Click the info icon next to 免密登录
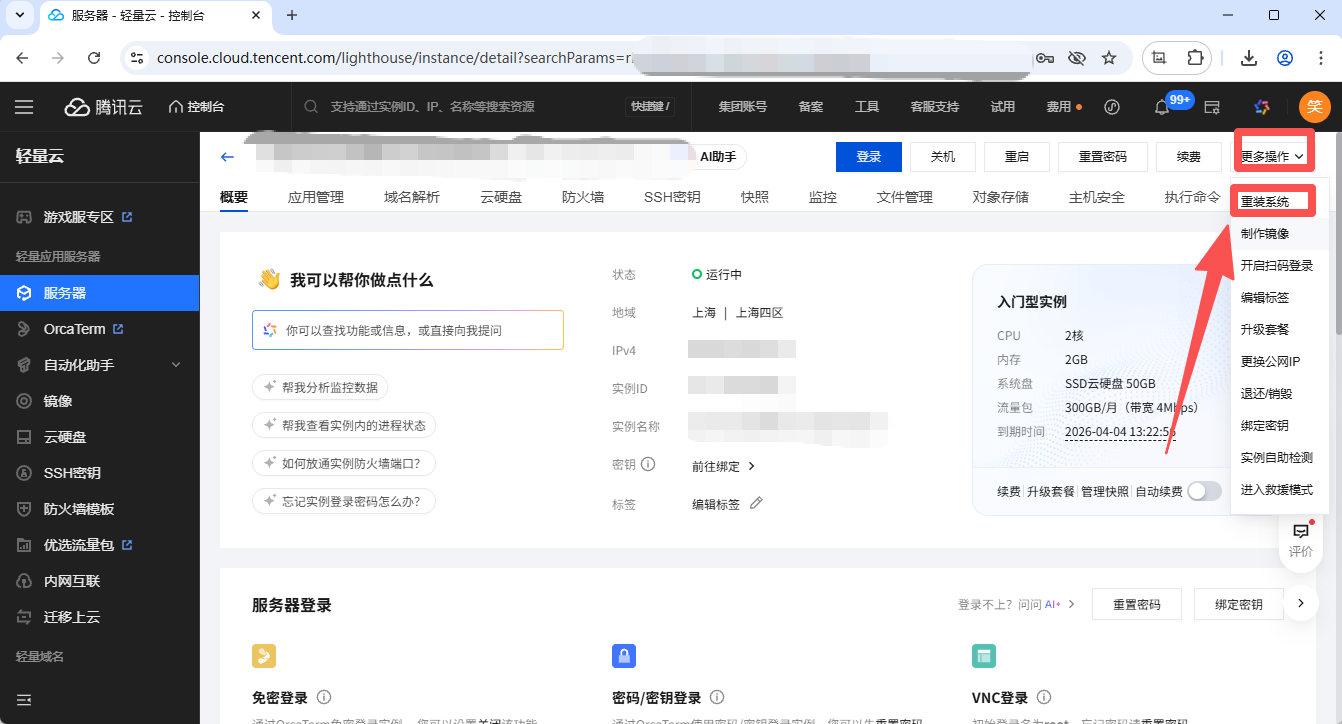The height and width of the screenshot is (724, 1342). point(324,697)
